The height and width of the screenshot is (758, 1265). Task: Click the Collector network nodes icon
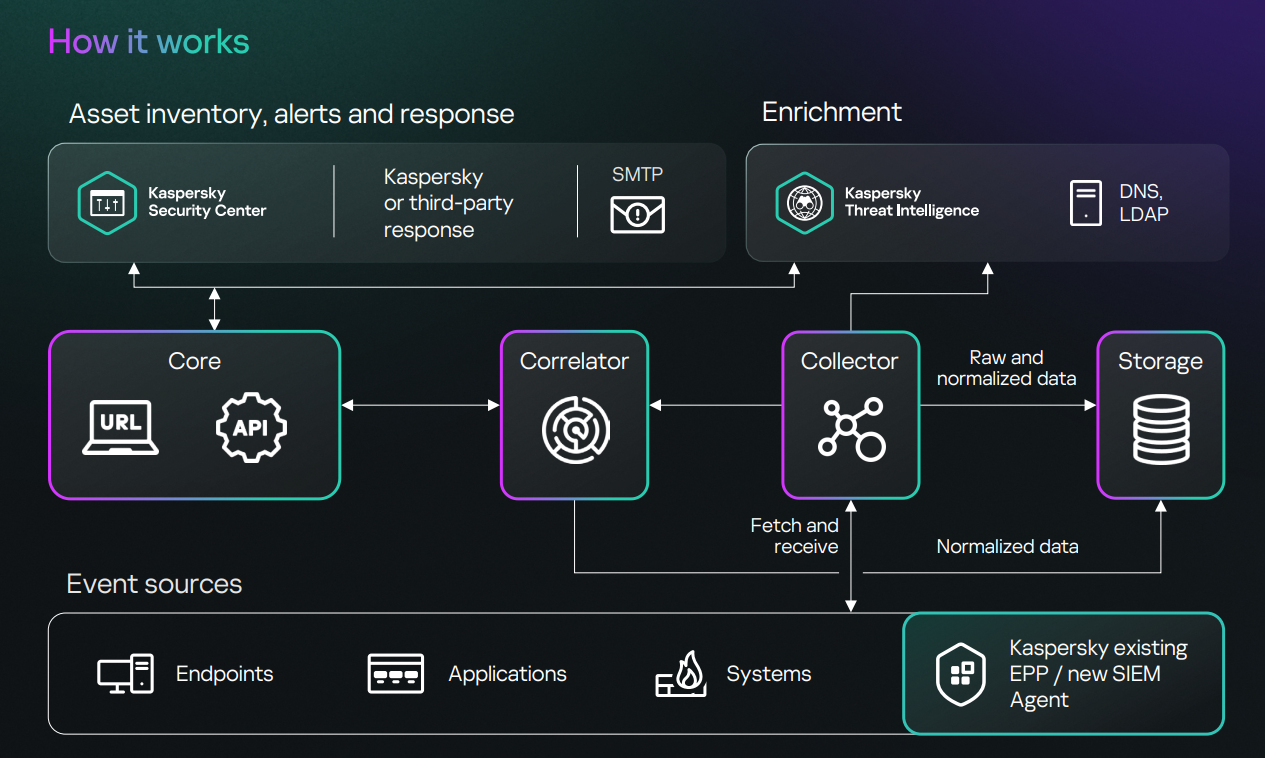coord(850,428)
